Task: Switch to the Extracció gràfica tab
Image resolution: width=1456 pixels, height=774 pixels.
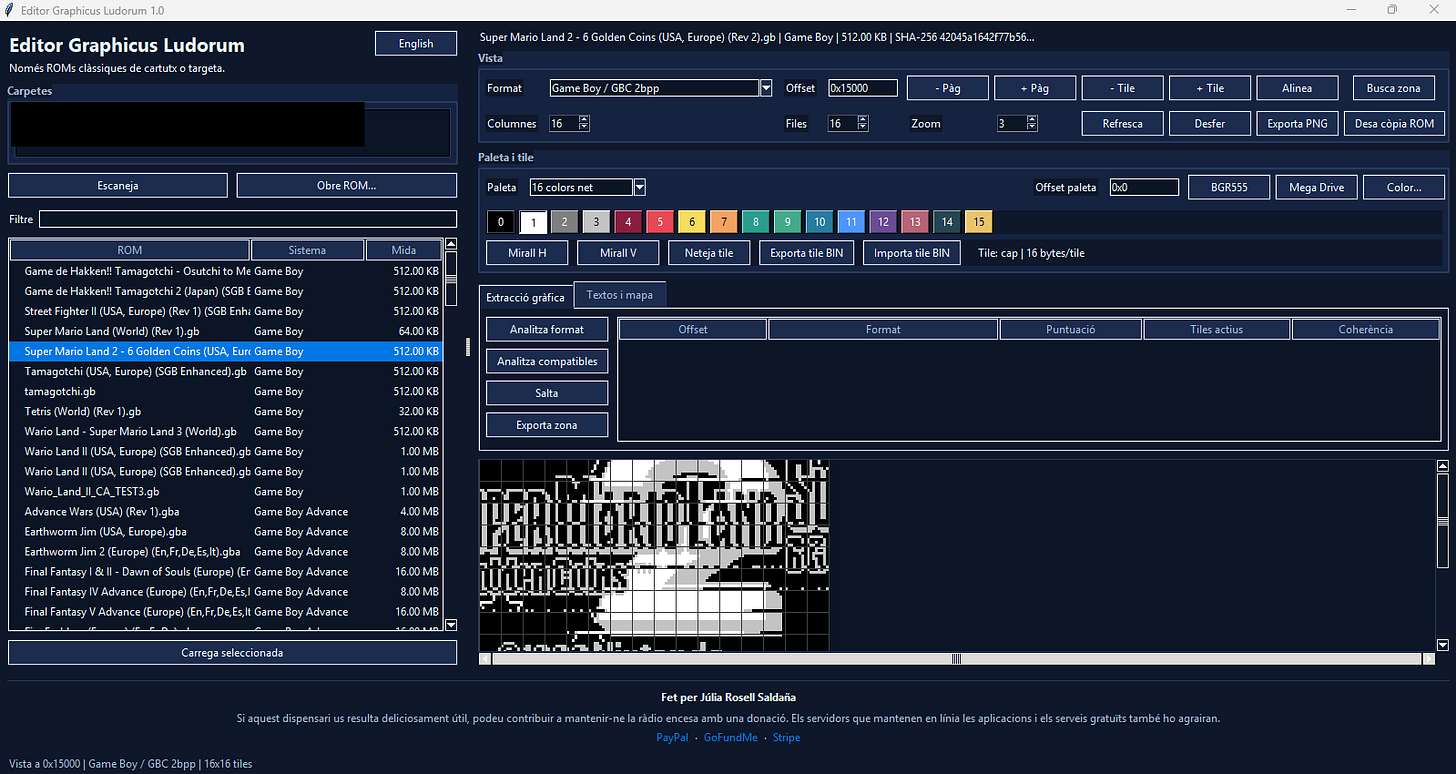Action: (526, 297)
